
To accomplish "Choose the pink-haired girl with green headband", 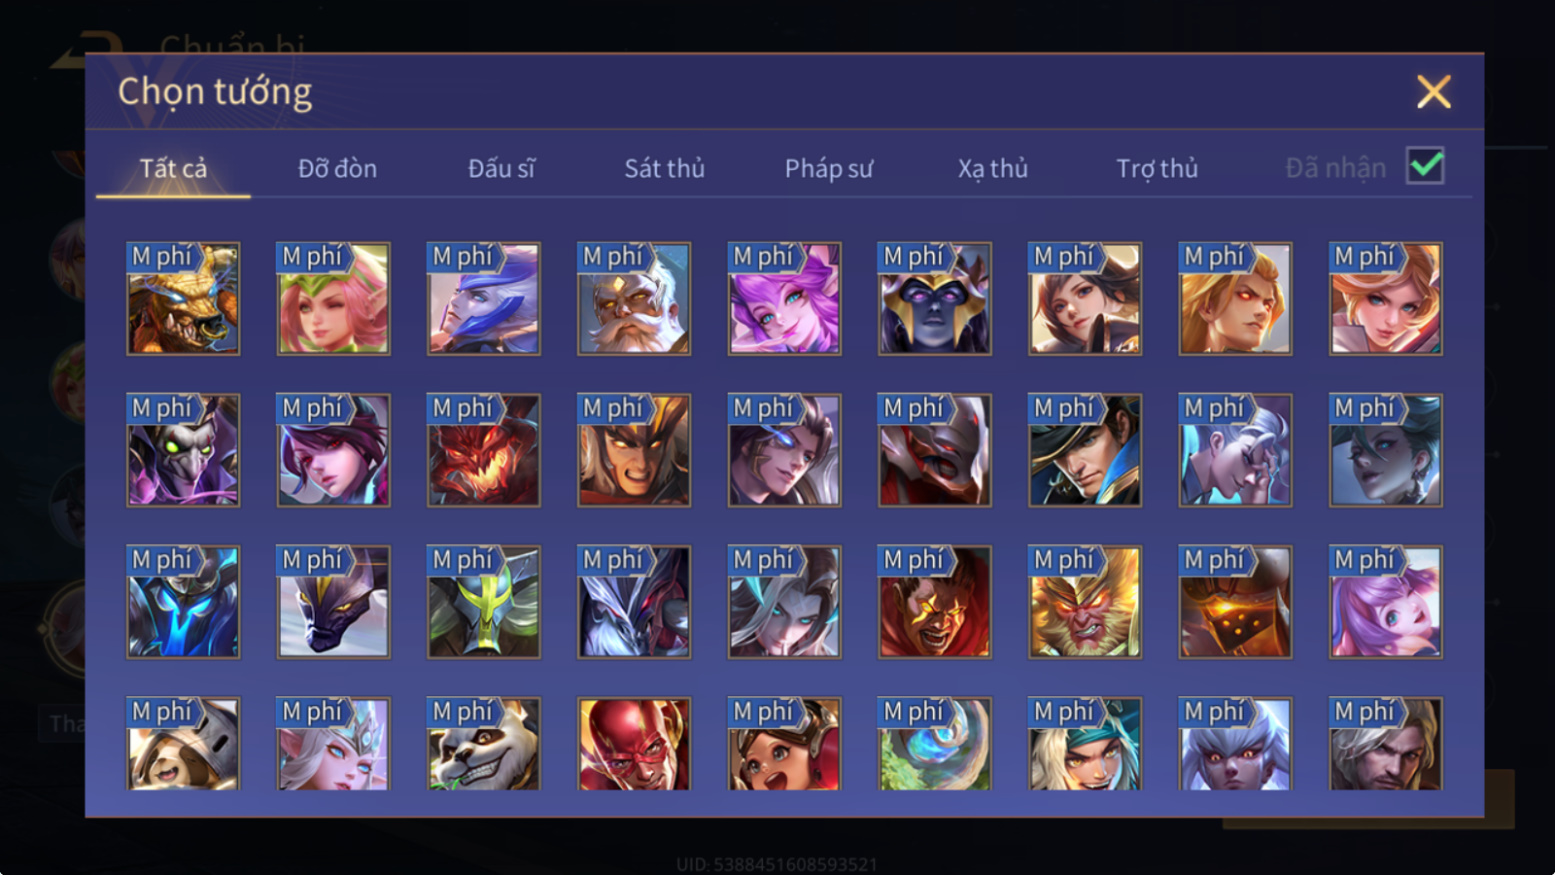I will pyautogui.click(x=333, y=298).
